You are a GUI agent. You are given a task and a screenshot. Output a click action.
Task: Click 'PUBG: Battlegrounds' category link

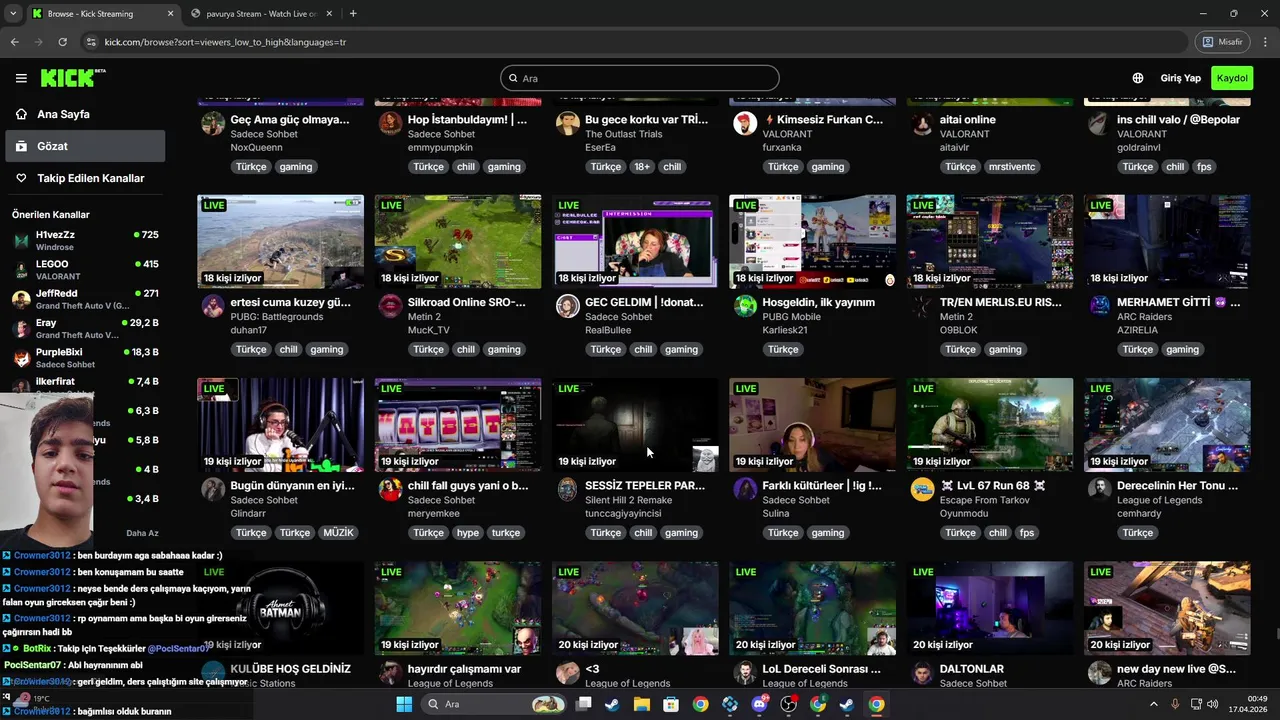(277, 317)
